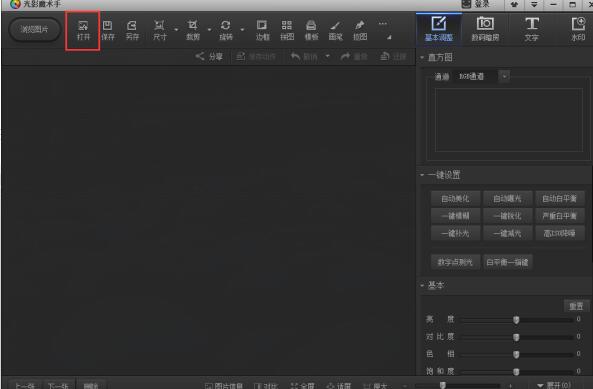The width and height of the screenshot is (593, 389).
Task: Select the 旋转 rotate tool
Action: (226, 30)
